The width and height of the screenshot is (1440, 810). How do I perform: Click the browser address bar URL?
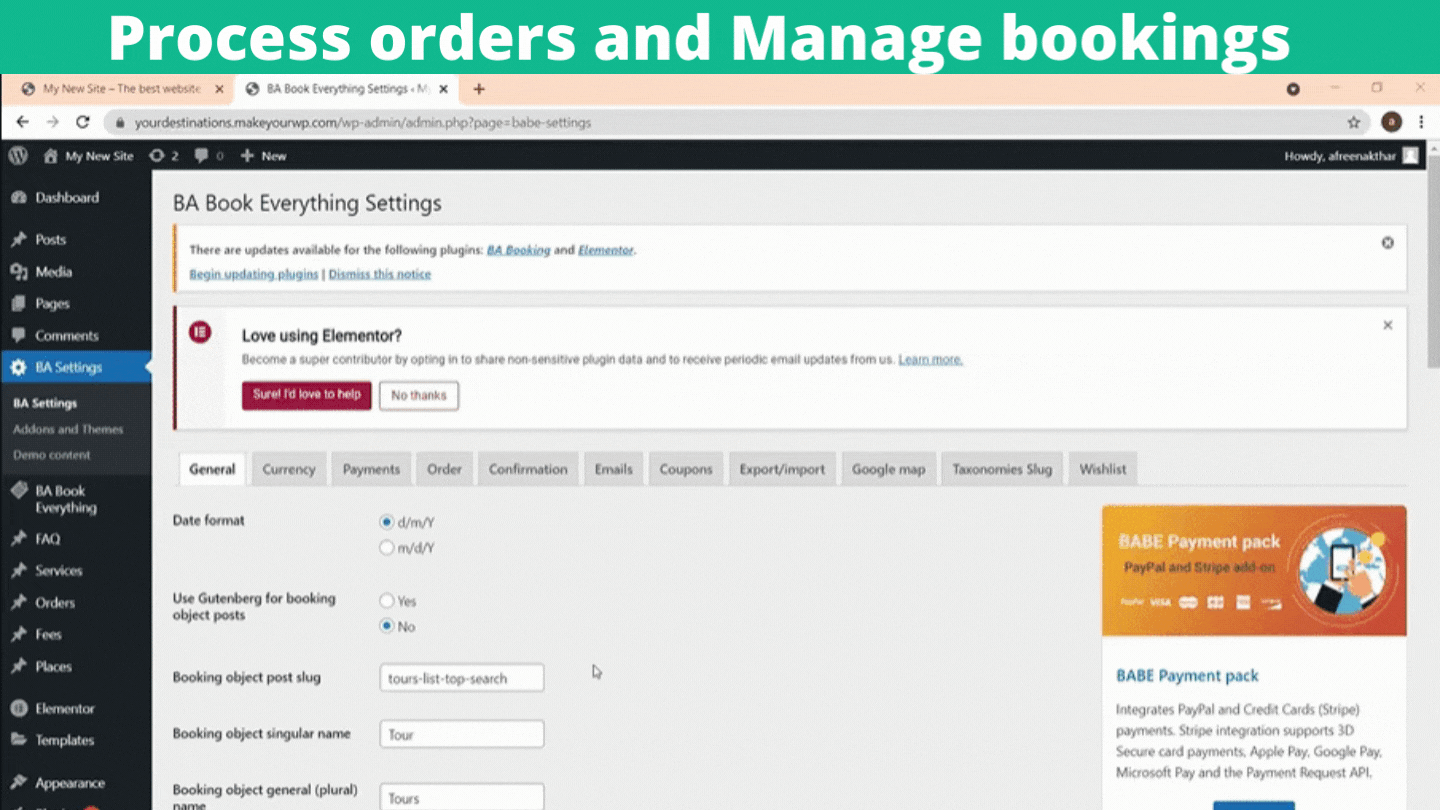pos(363,123)
